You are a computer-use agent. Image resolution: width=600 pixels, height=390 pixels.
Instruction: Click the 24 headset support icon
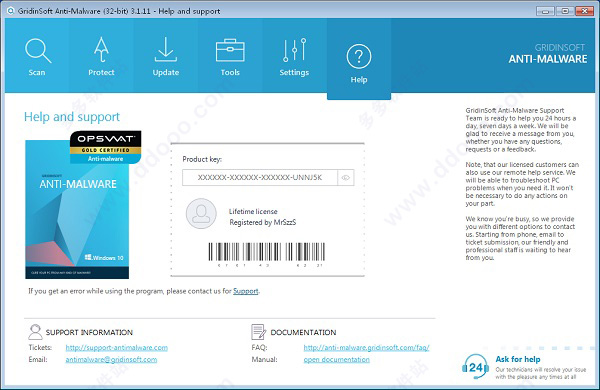(475, 367)
